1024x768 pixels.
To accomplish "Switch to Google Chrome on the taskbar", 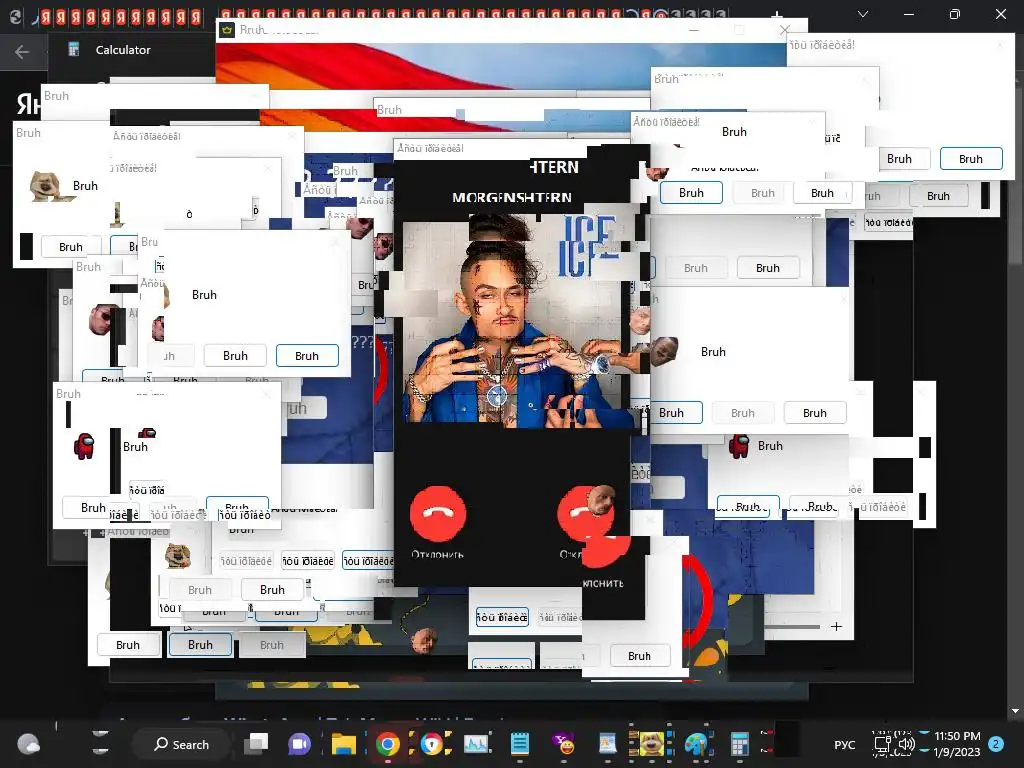I will (x=387, y=744).
